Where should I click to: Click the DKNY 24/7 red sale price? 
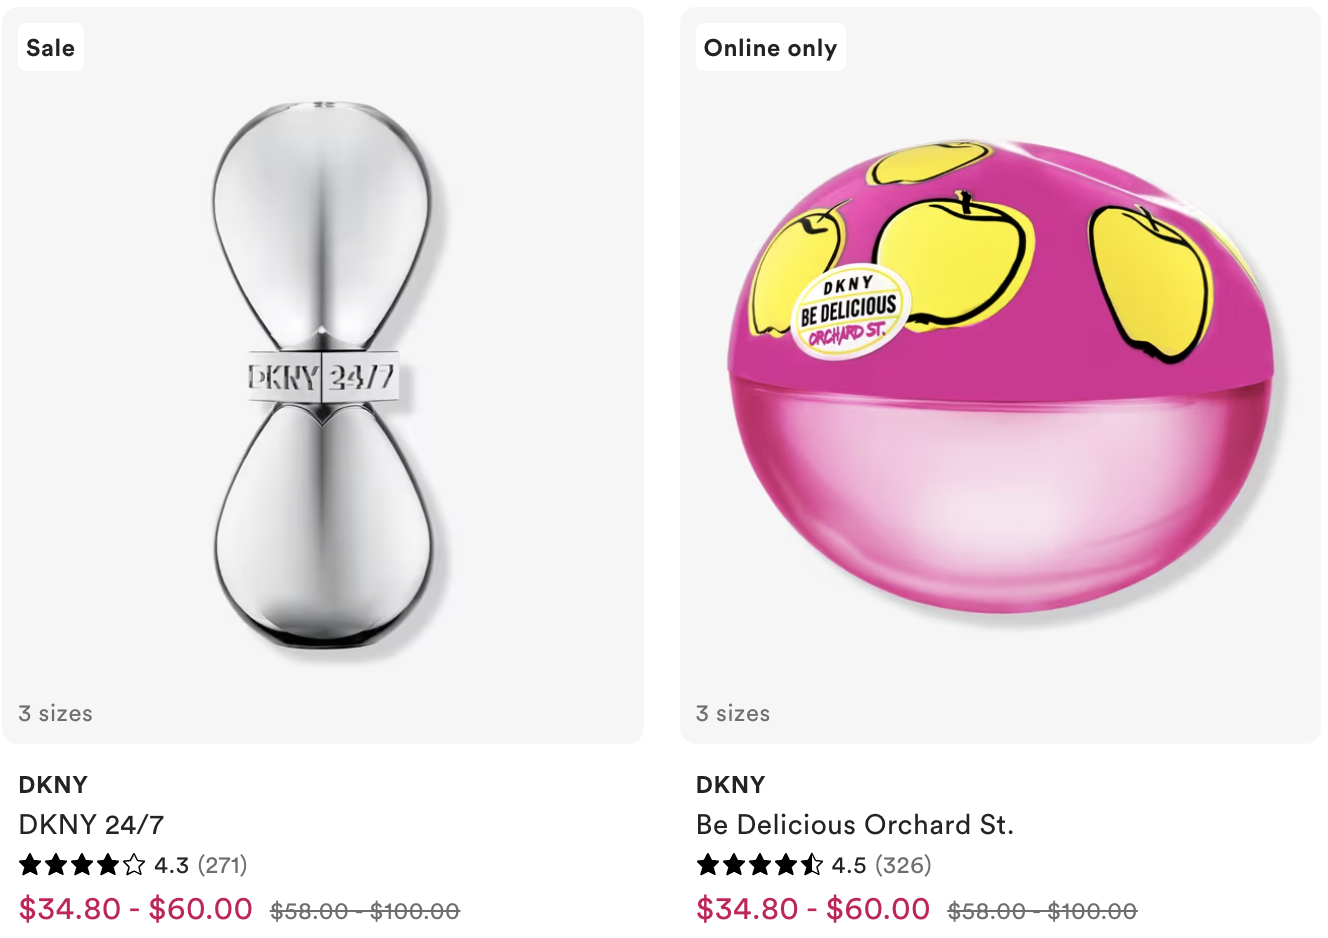tap(136, 909)
